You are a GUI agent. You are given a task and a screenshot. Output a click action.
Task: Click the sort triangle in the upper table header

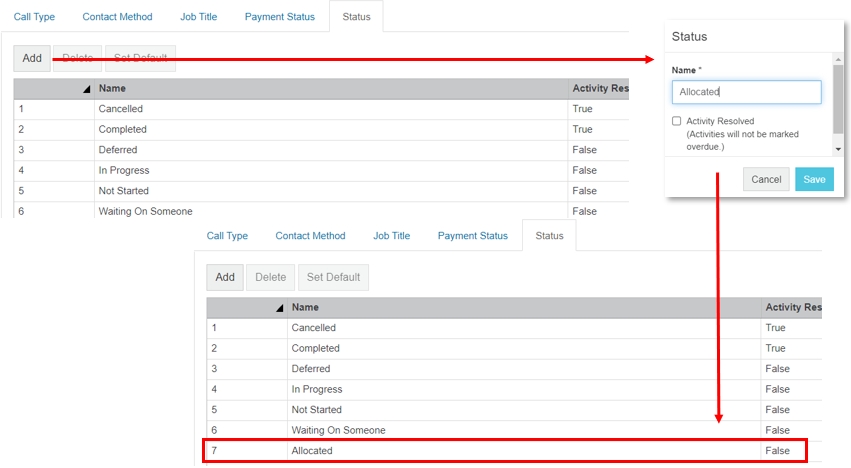point(87,89)
